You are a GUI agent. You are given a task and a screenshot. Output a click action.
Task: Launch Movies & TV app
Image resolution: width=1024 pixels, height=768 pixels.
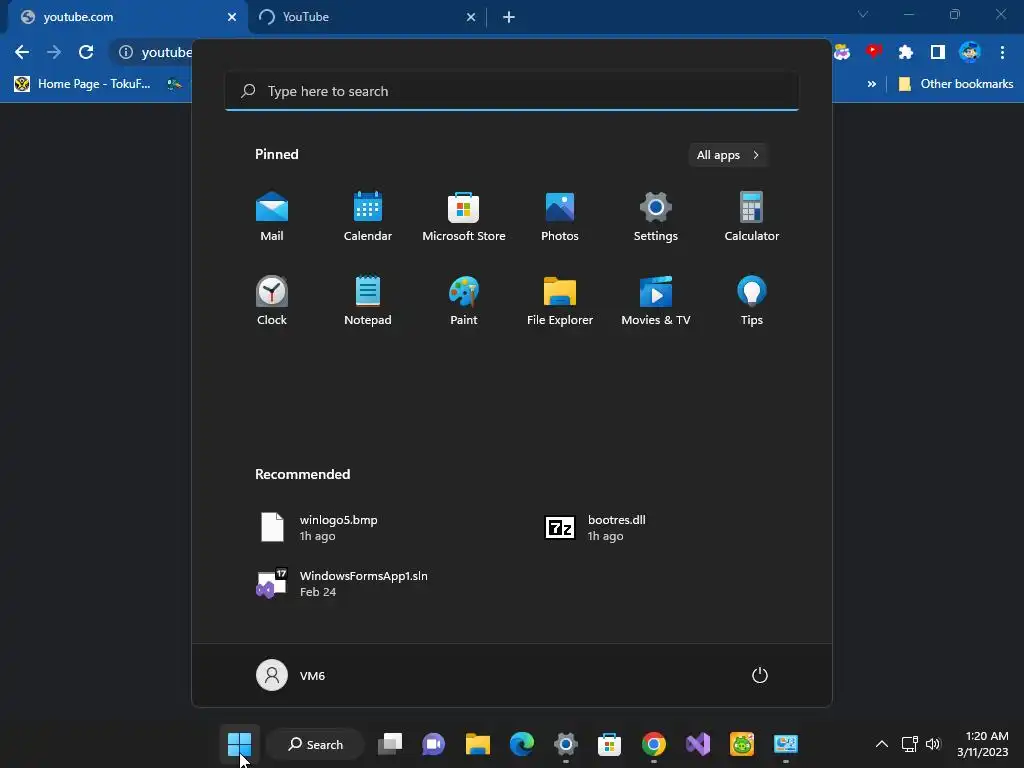tap(656, 300)
